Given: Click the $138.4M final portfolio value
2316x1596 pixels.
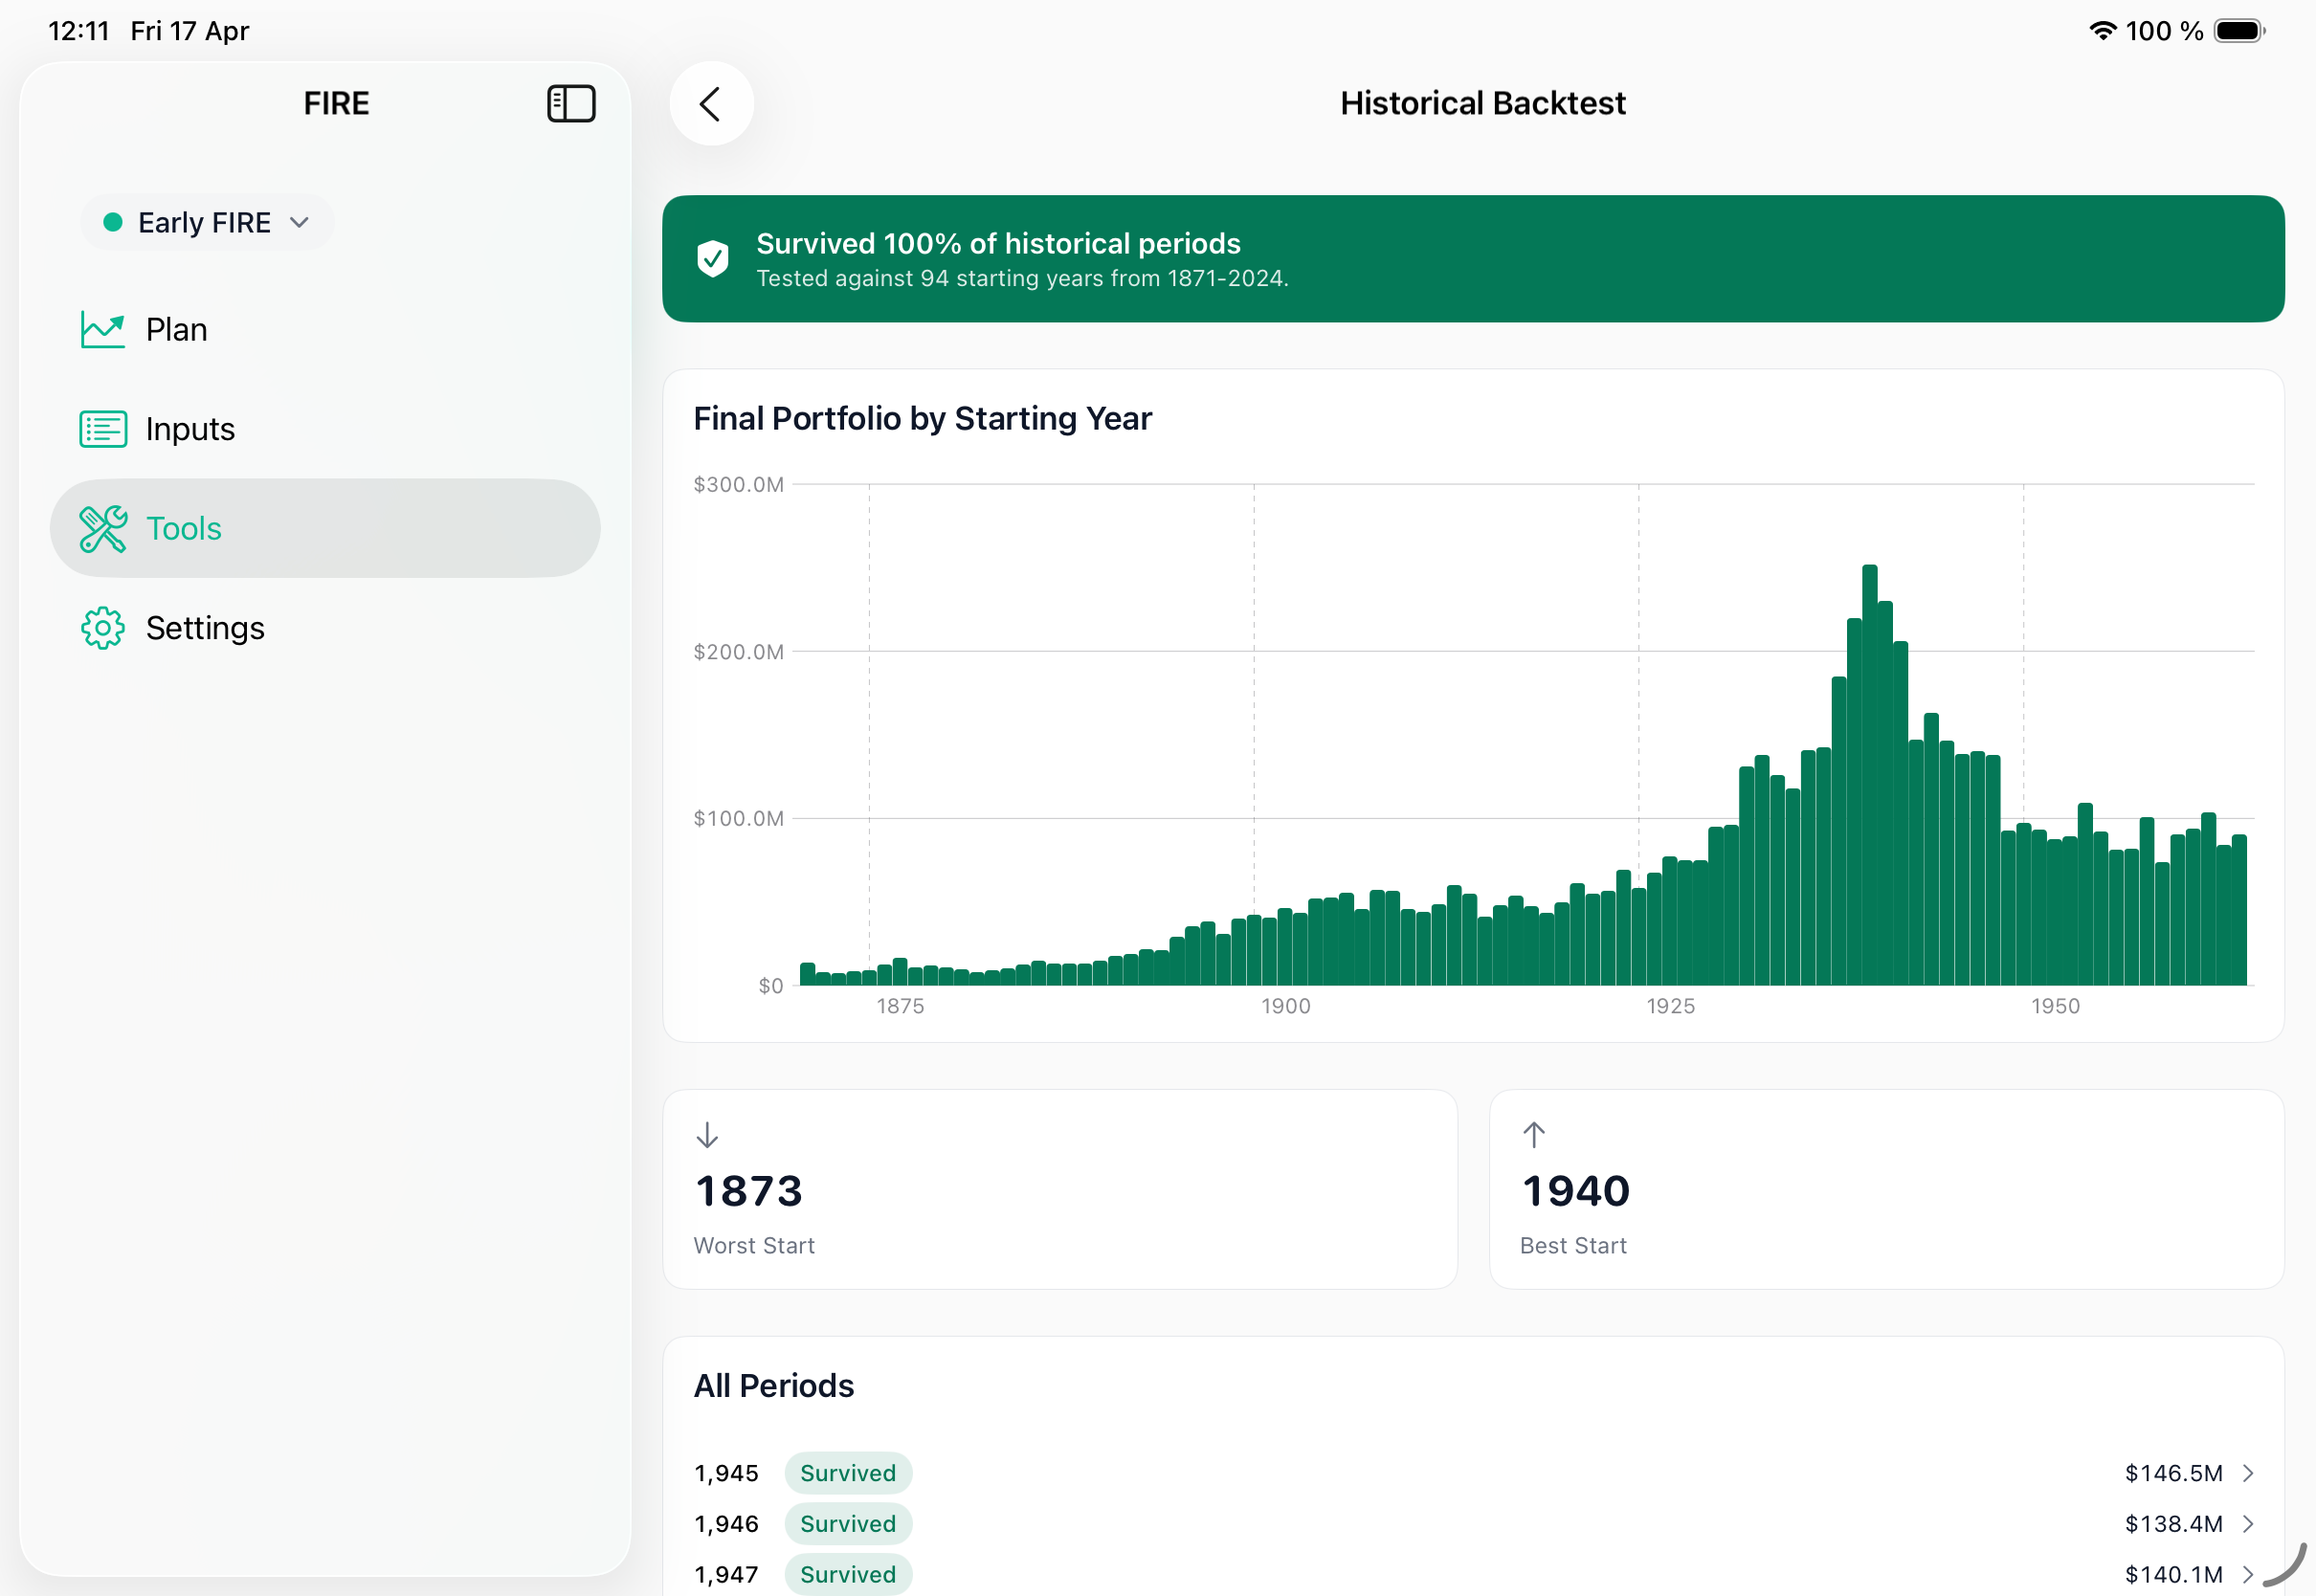Looking at the screenshot, I should pos(2173,1524).
